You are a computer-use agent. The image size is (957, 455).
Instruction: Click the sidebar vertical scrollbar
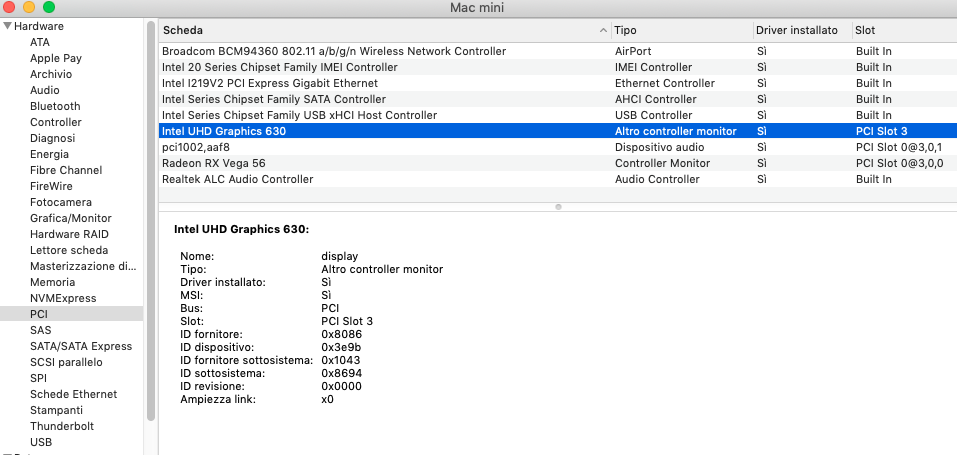click(x=151, y=220)
